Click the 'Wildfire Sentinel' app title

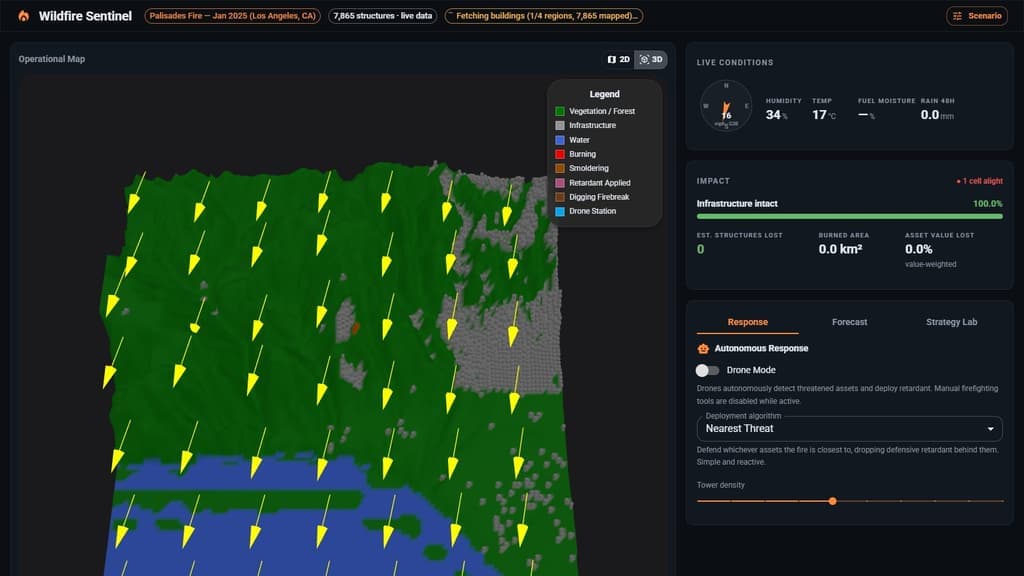[85, 16]
